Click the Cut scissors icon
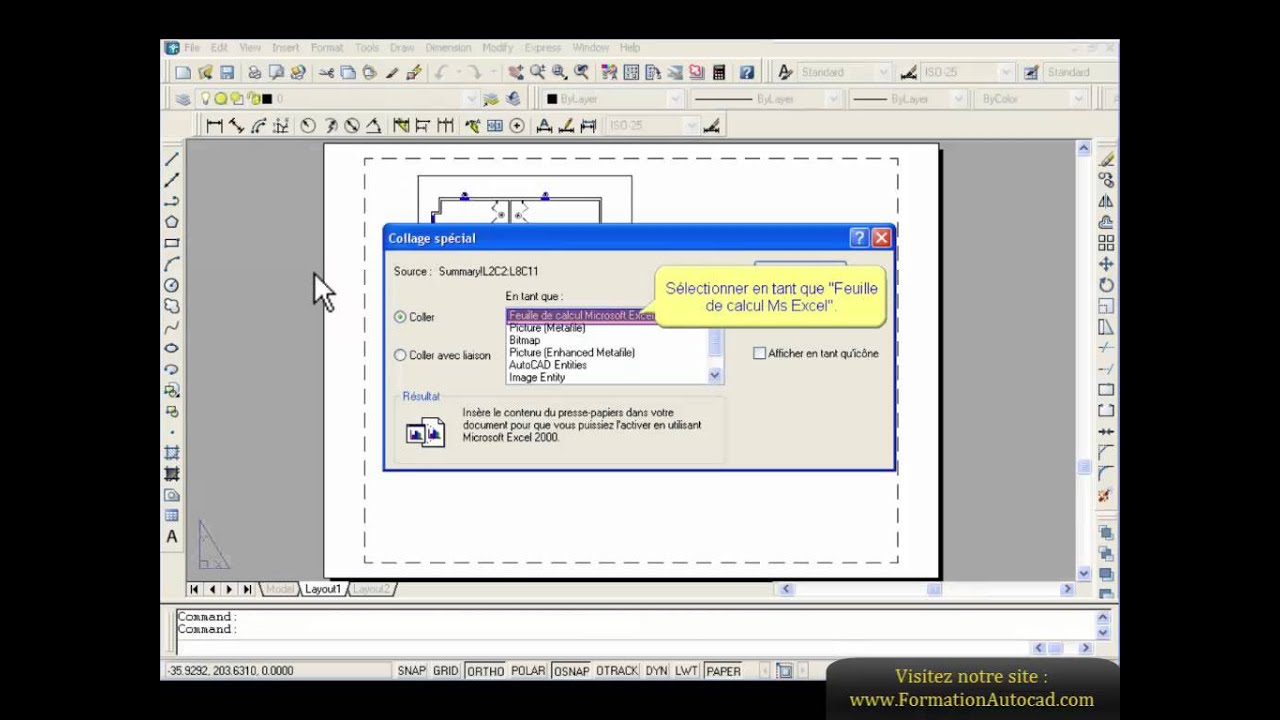Screen dimensions: 1280x720 point(326,72)
